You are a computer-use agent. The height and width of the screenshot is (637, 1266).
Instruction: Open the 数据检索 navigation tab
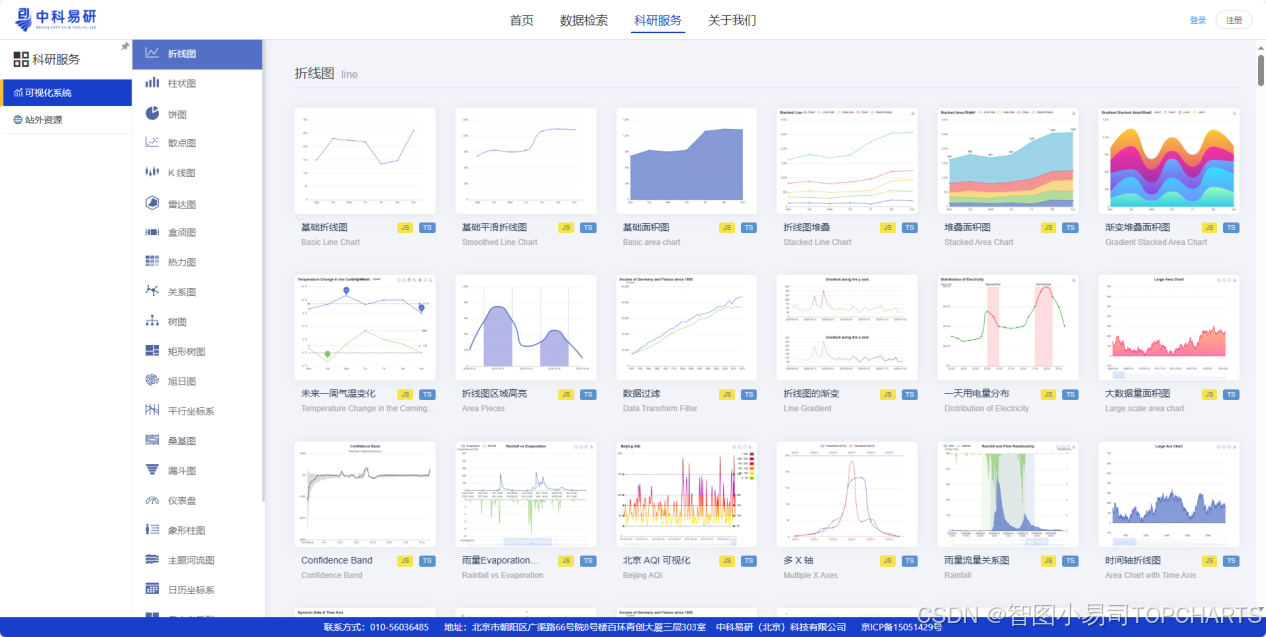tap(584, 20)
